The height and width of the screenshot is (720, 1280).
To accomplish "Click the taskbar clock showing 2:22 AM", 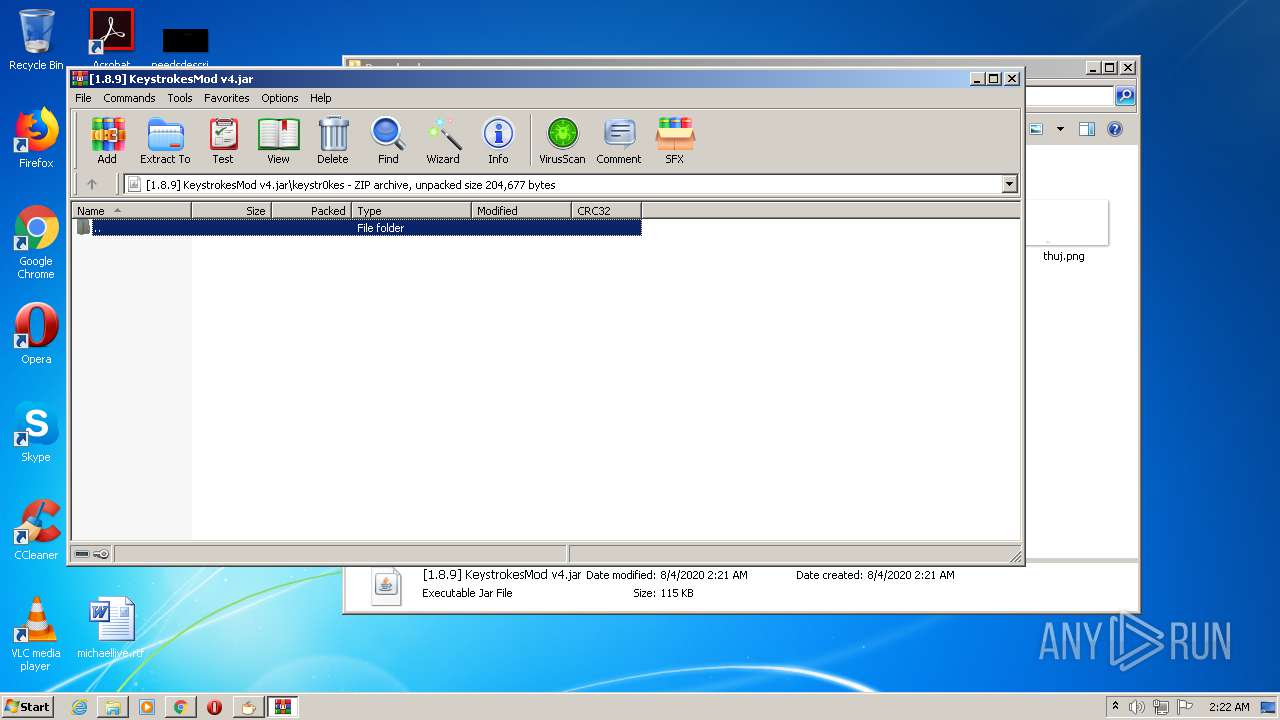I will (x=1229, y=707).
